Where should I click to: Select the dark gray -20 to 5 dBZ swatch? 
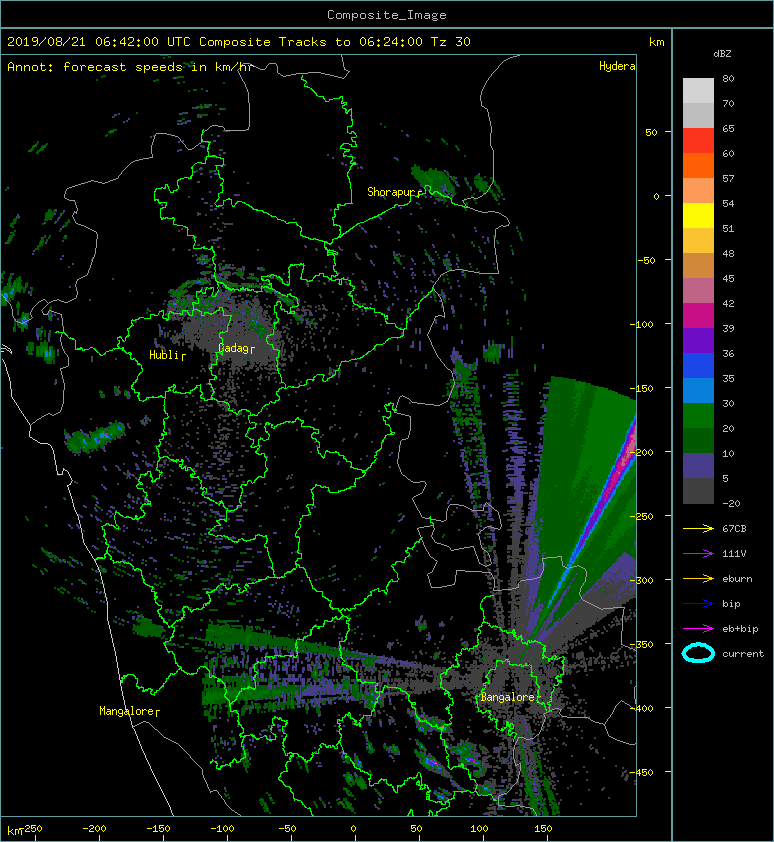tap(698, 491)
